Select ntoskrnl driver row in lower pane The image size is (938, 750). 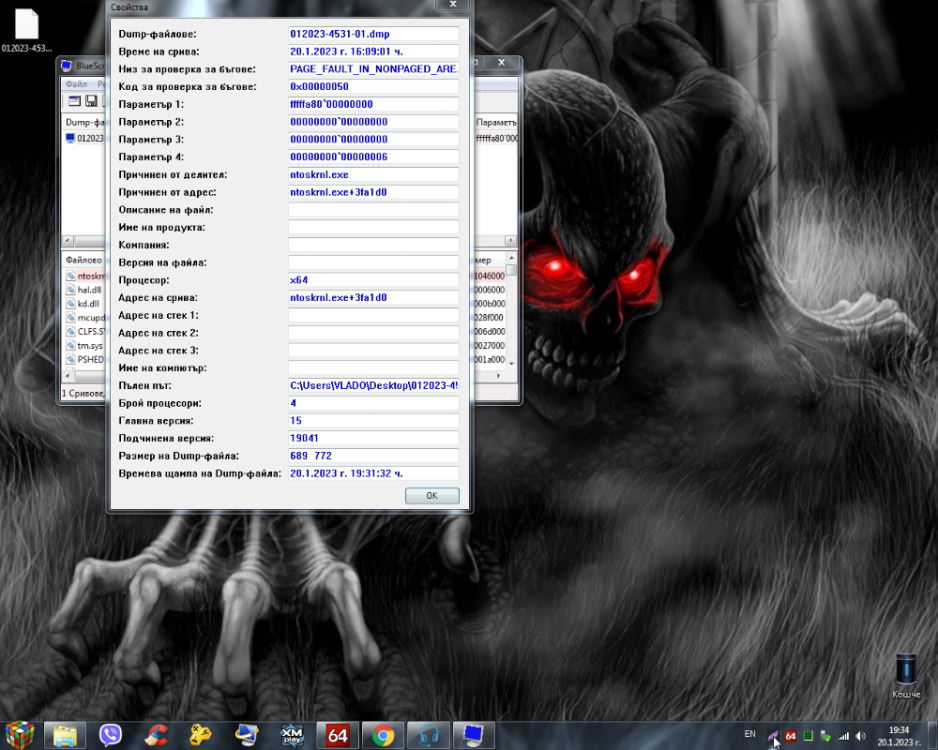coord(91,276)
